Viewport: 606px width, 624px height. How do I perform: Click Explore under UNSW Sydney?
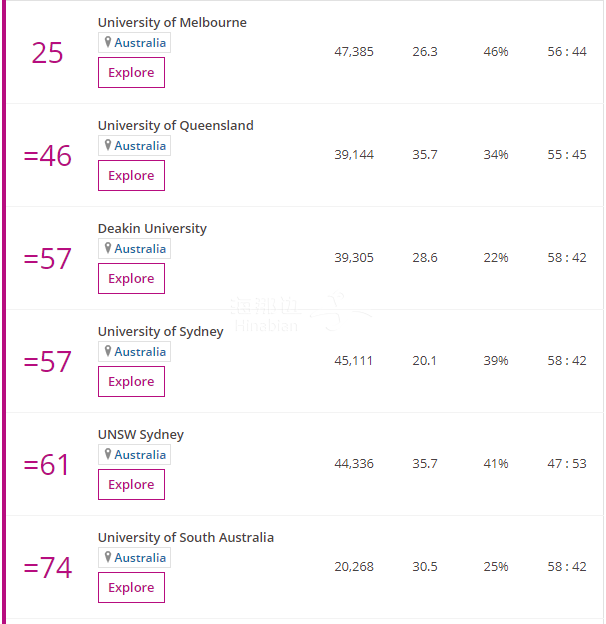coord(131,484)
